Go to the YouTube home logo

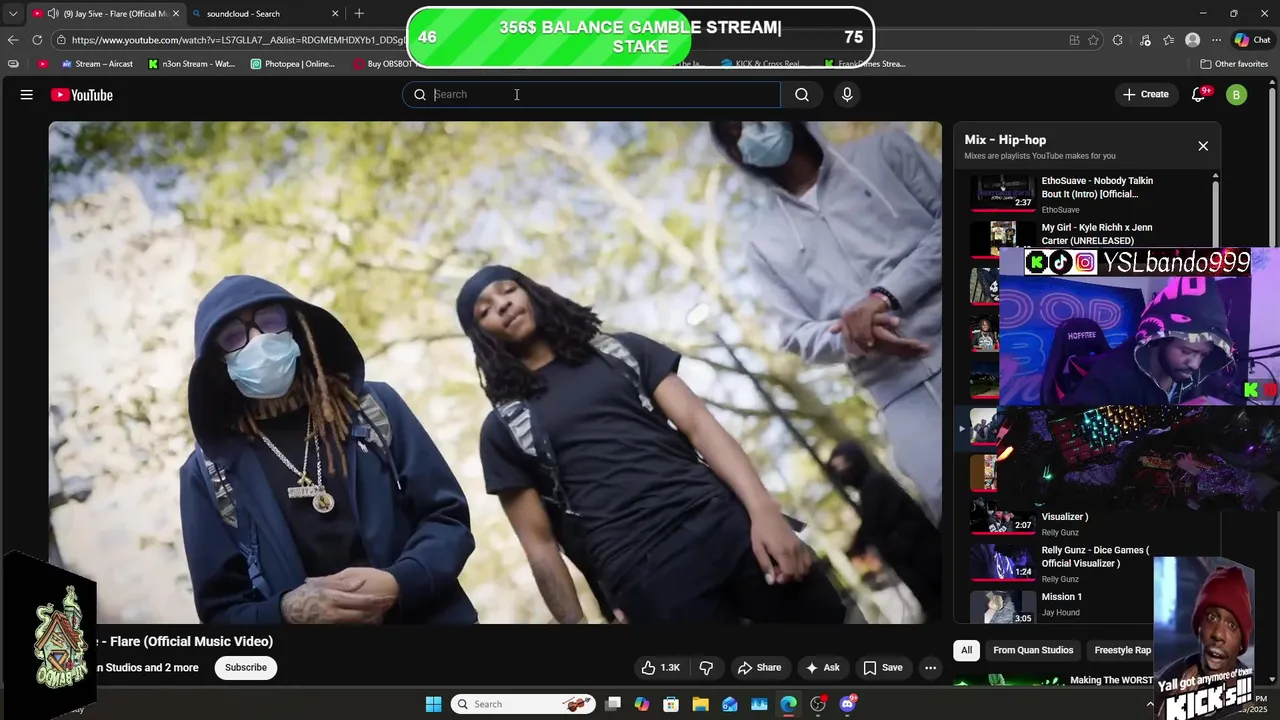pos(82,95)
